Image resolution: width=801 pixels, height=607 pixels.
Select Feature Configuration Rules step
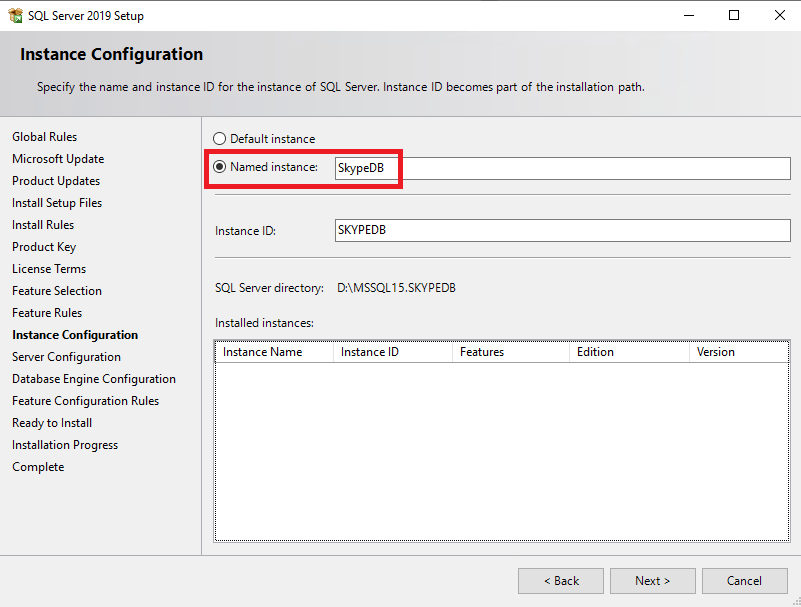[x=85, y=401]
